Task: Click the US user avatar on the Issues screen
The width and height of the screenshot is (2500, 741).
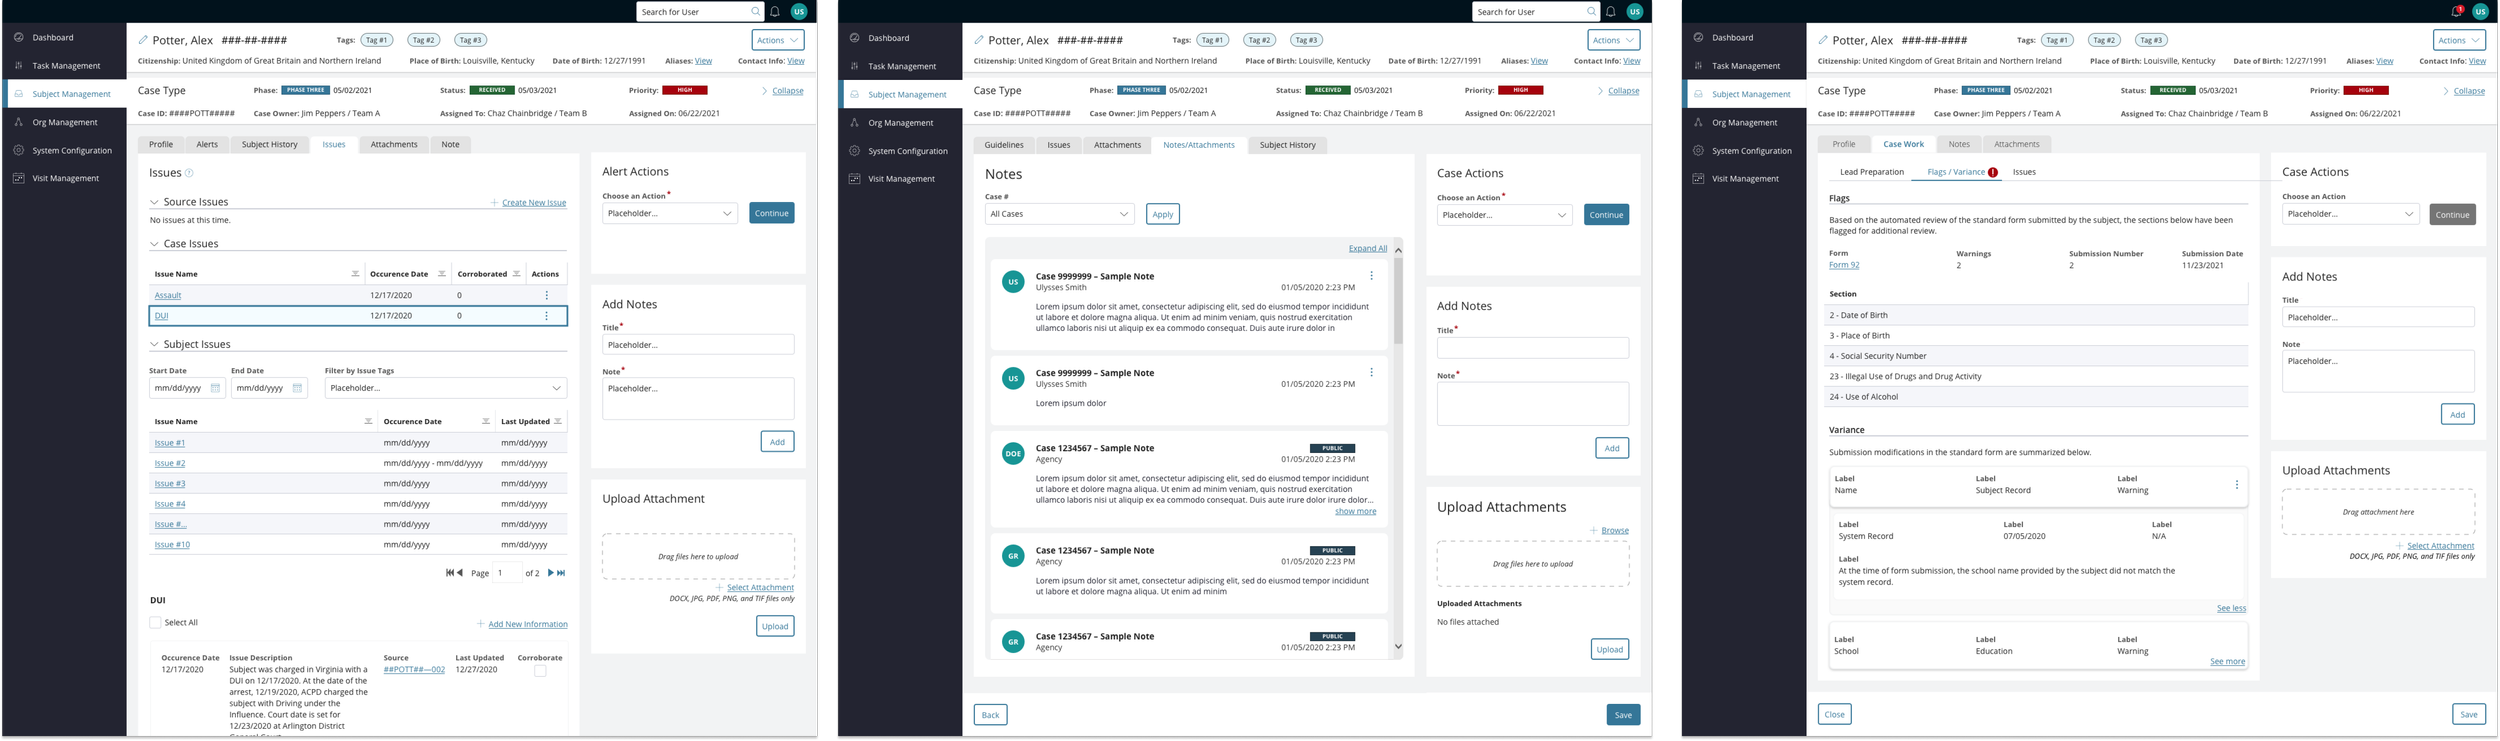Action: point(799,12)
